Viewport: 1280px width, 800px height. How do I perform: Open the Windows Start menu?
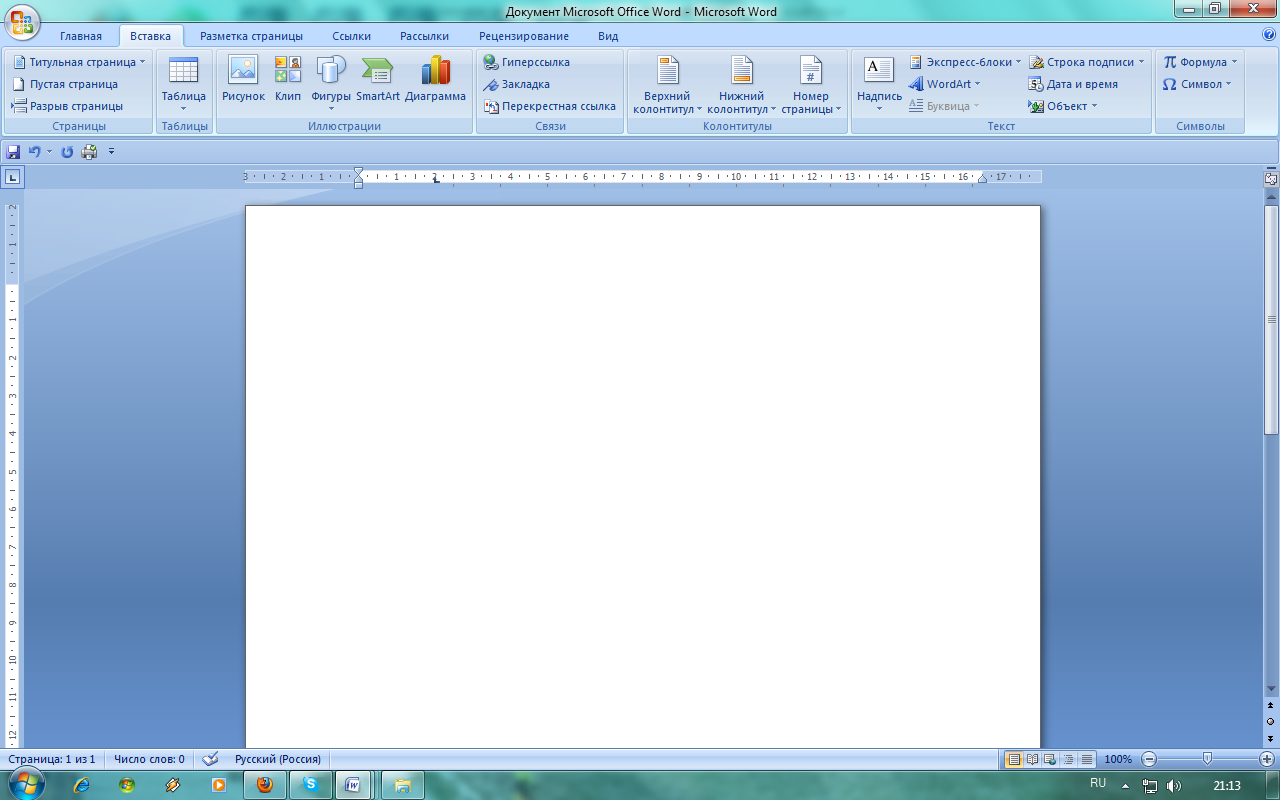pyautogui.click(x=27, y=785)
